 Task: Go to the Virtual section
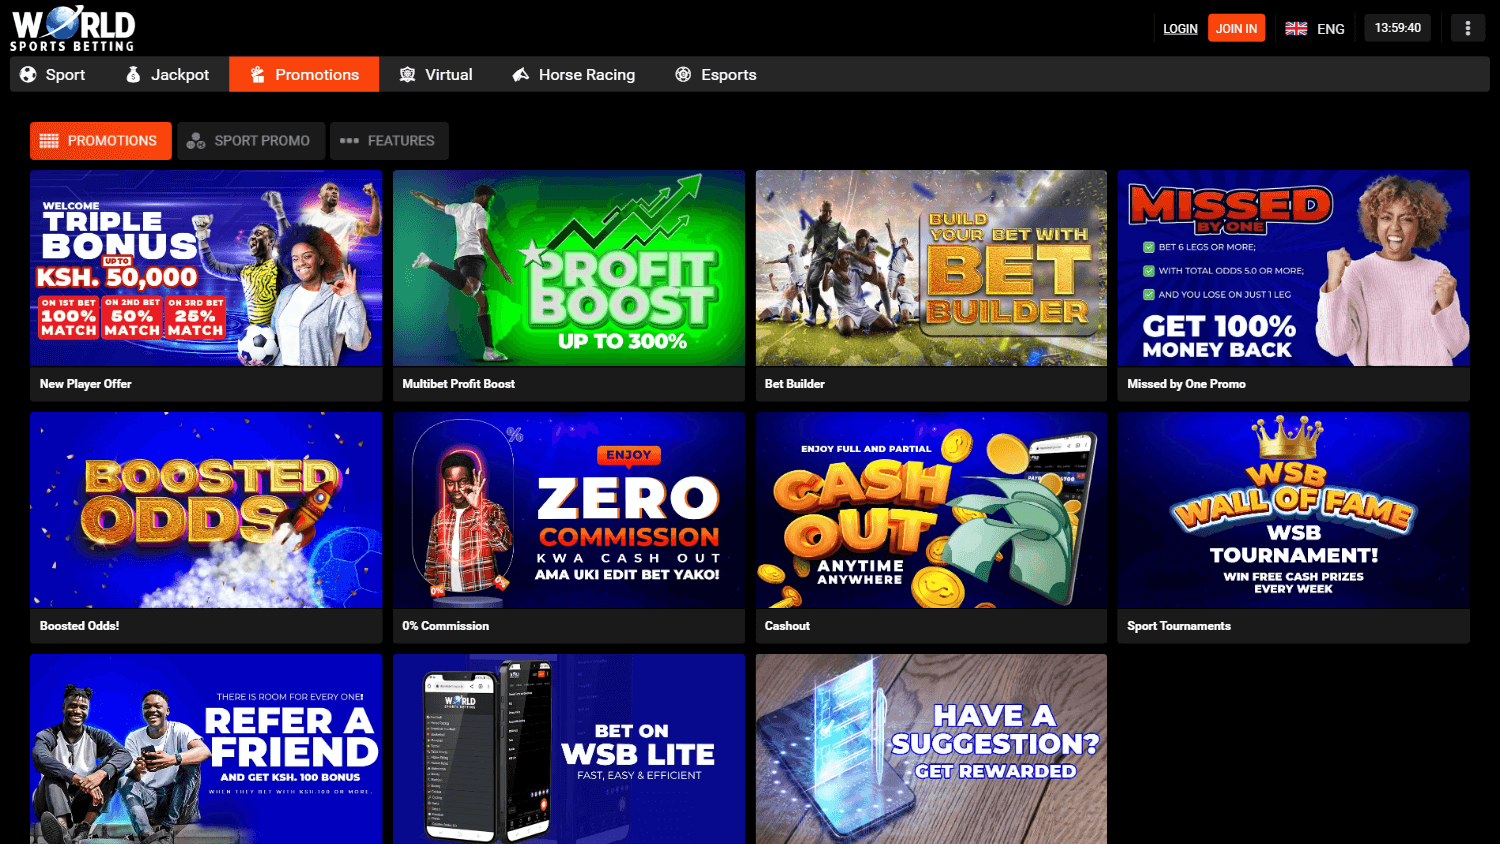(436, 74)
